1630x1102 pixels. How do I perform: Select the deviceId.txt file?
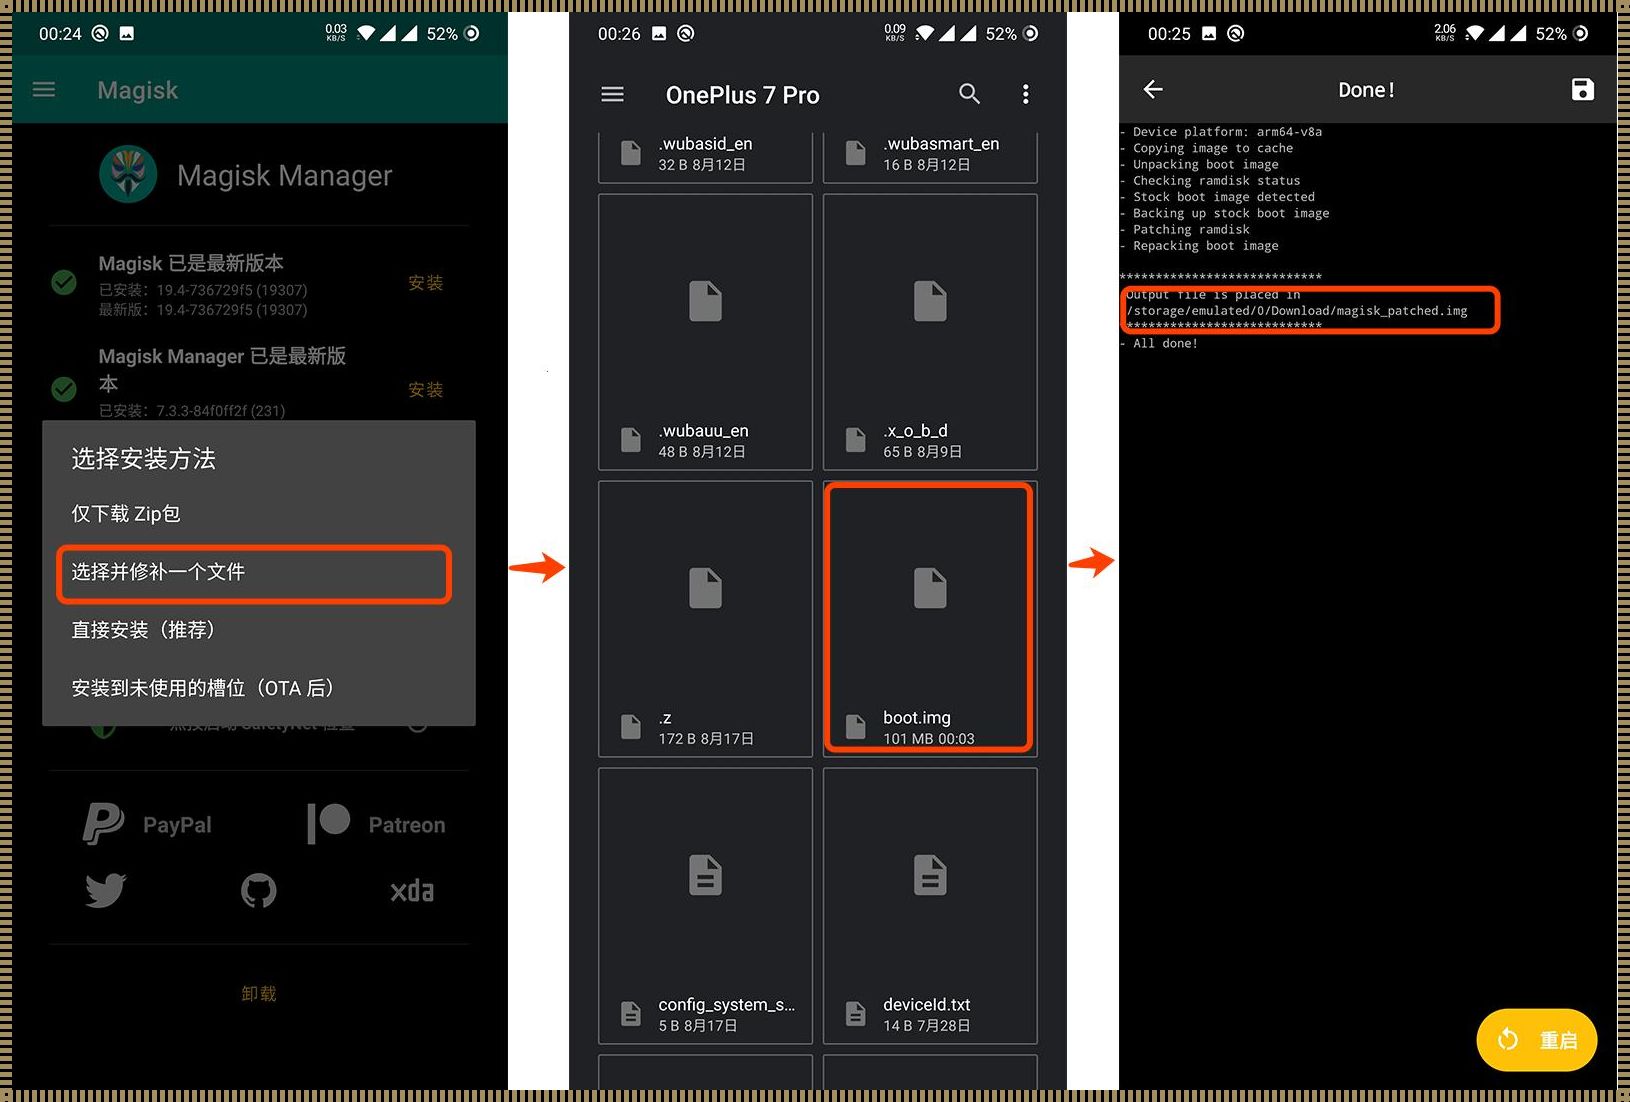click(930, 906)
